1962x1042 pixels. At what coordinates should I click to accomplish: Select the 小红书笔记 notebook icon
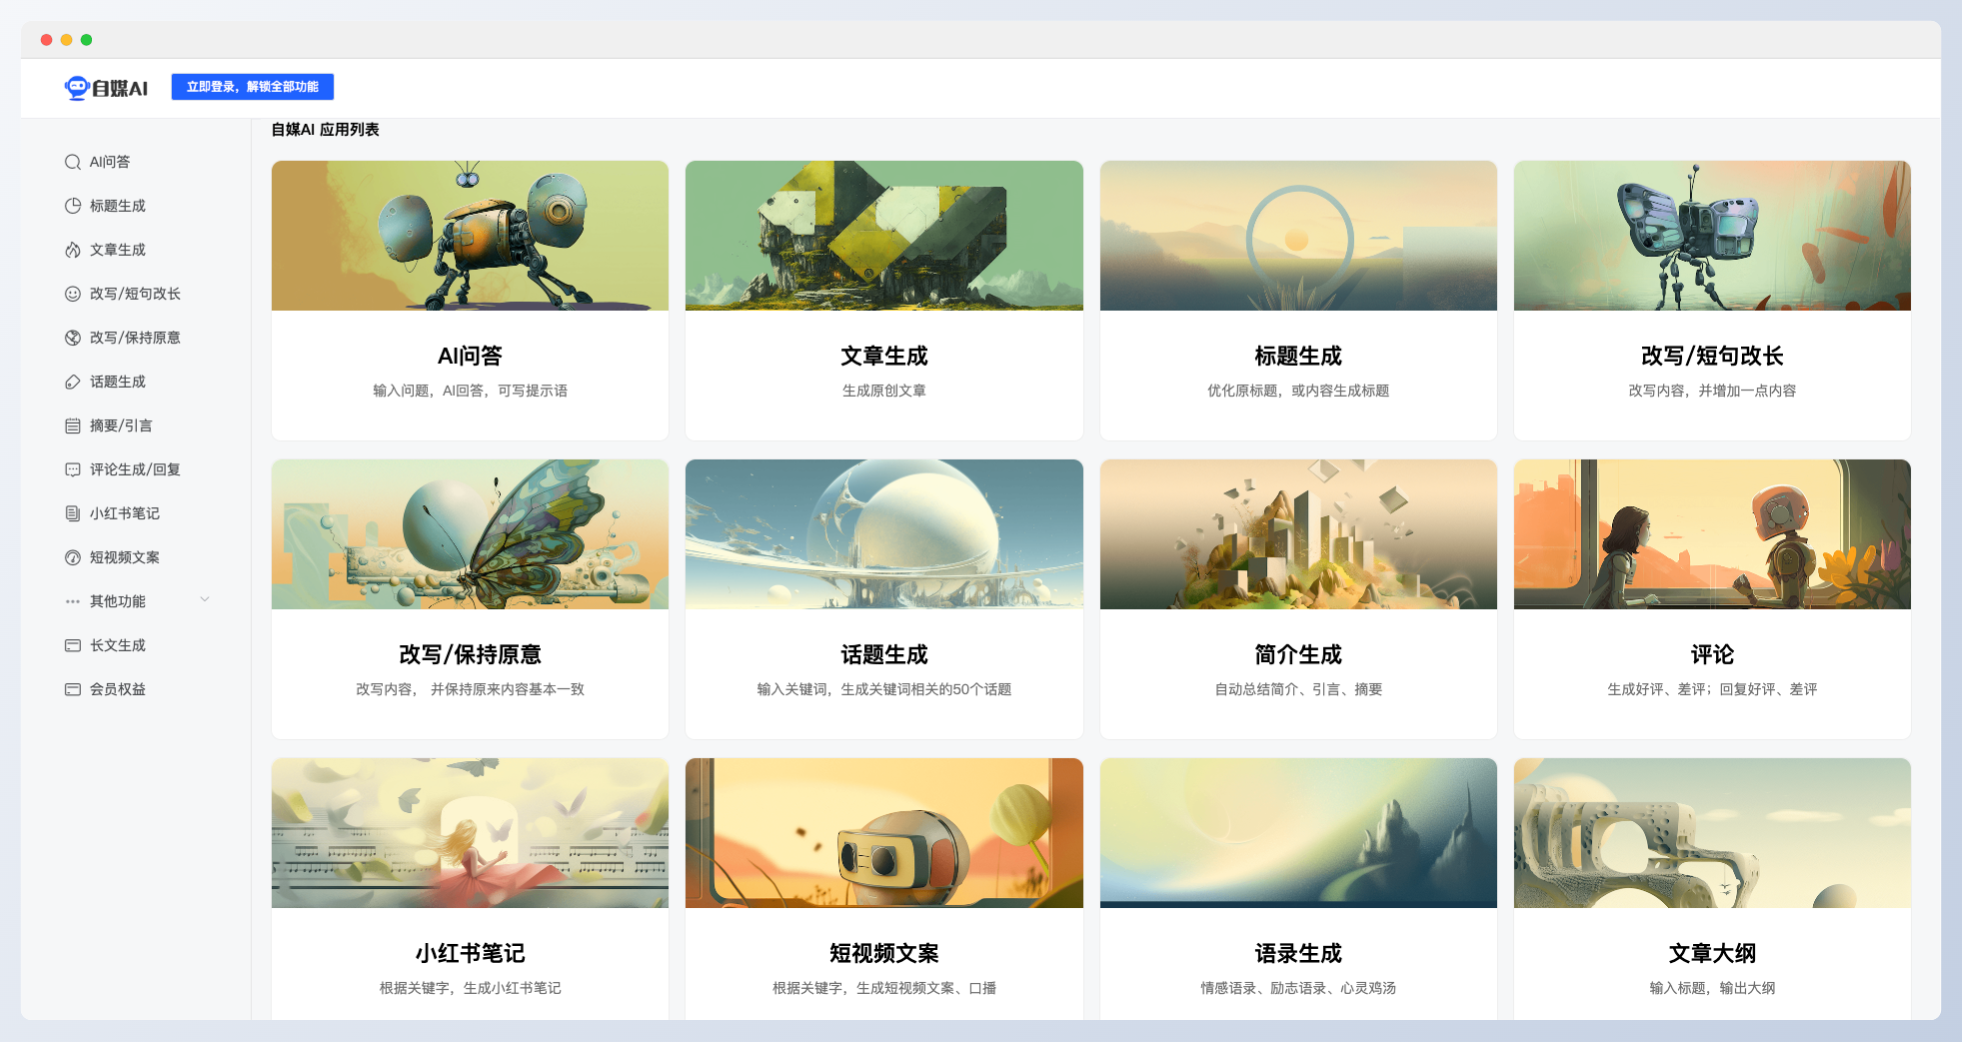71,513
